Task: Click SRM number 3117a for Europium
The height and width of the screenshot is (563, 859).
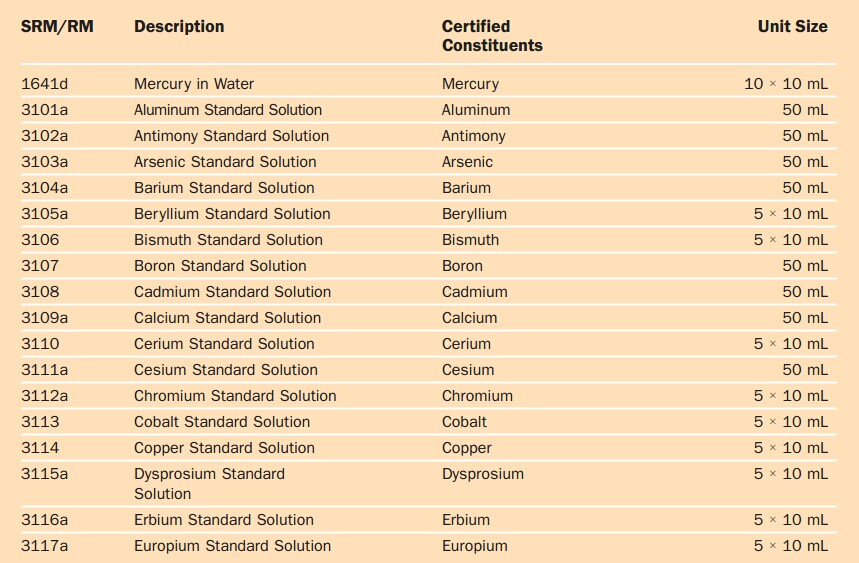Action: click(x=44, y=546)
